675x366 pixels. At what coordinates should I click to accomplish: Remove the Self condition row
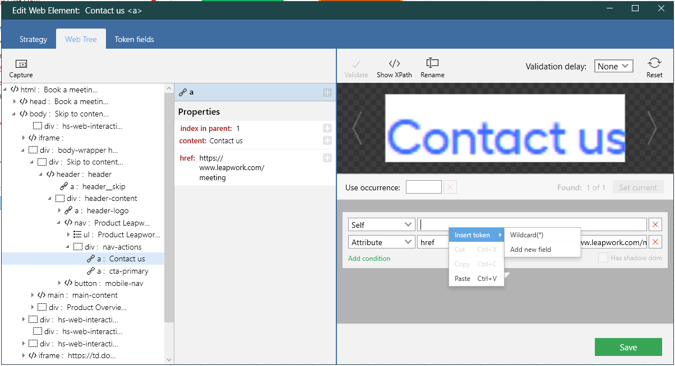click(655, 224)
